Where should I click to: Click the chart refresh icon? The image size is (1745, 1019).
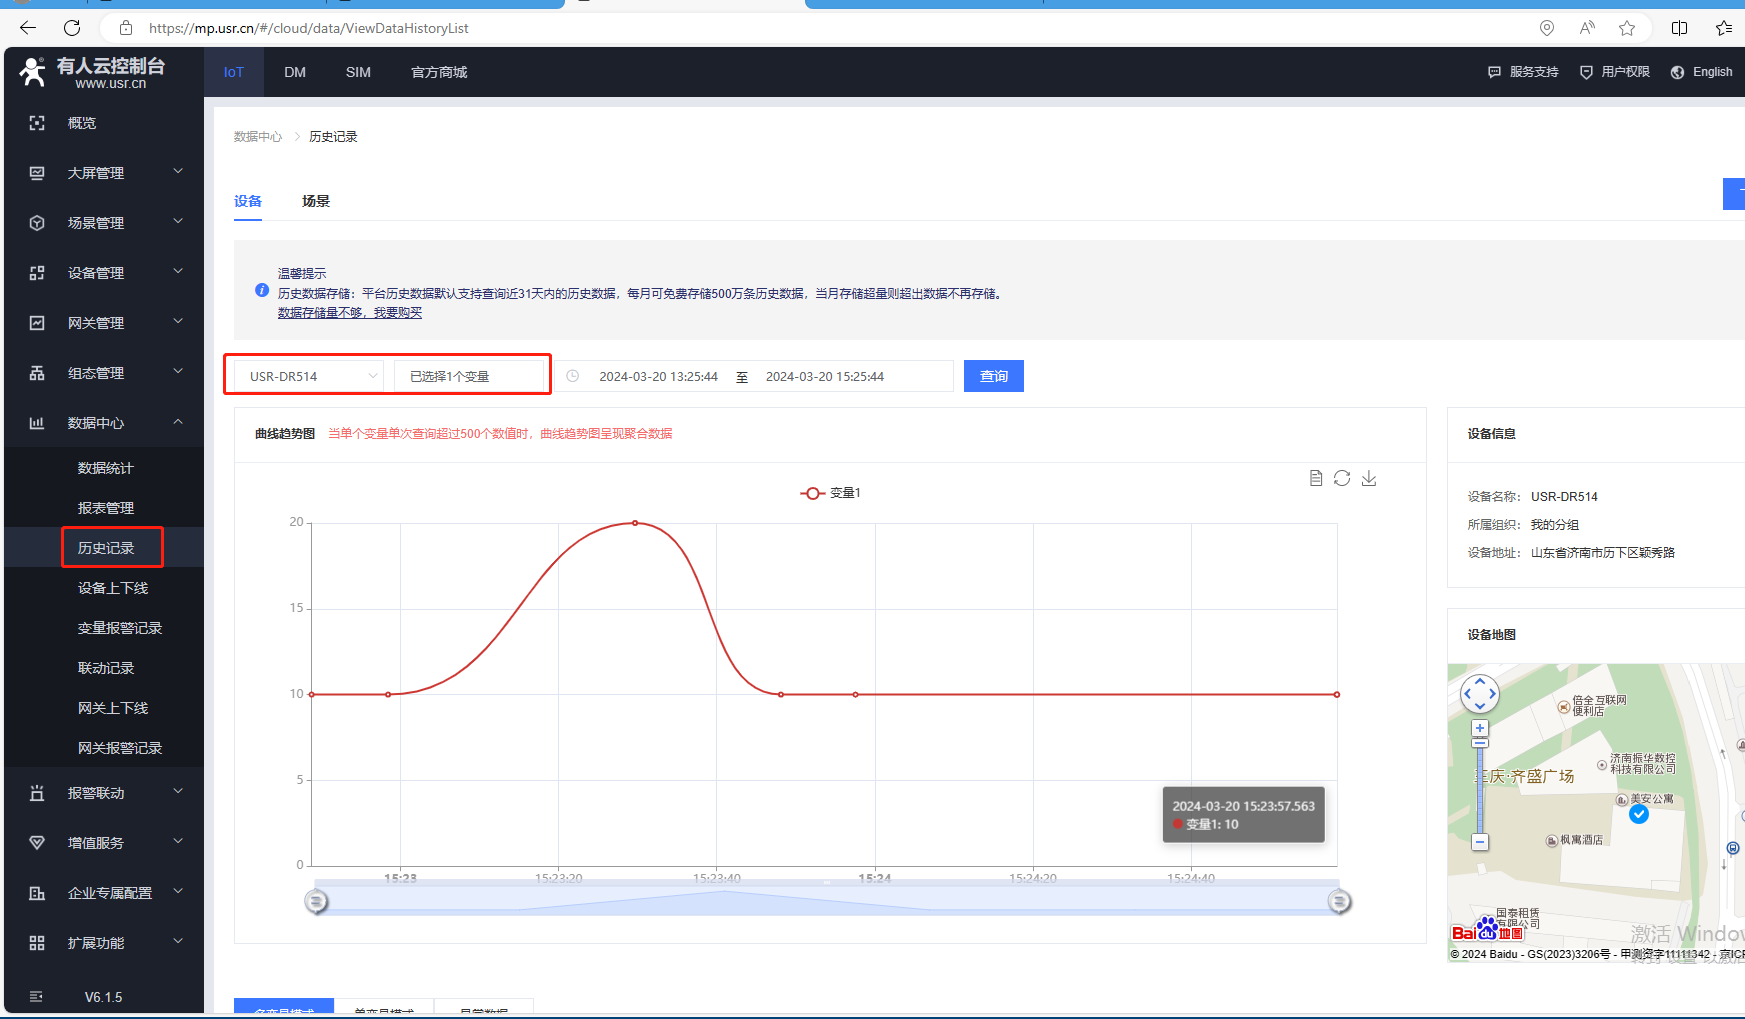point(1342,478)
